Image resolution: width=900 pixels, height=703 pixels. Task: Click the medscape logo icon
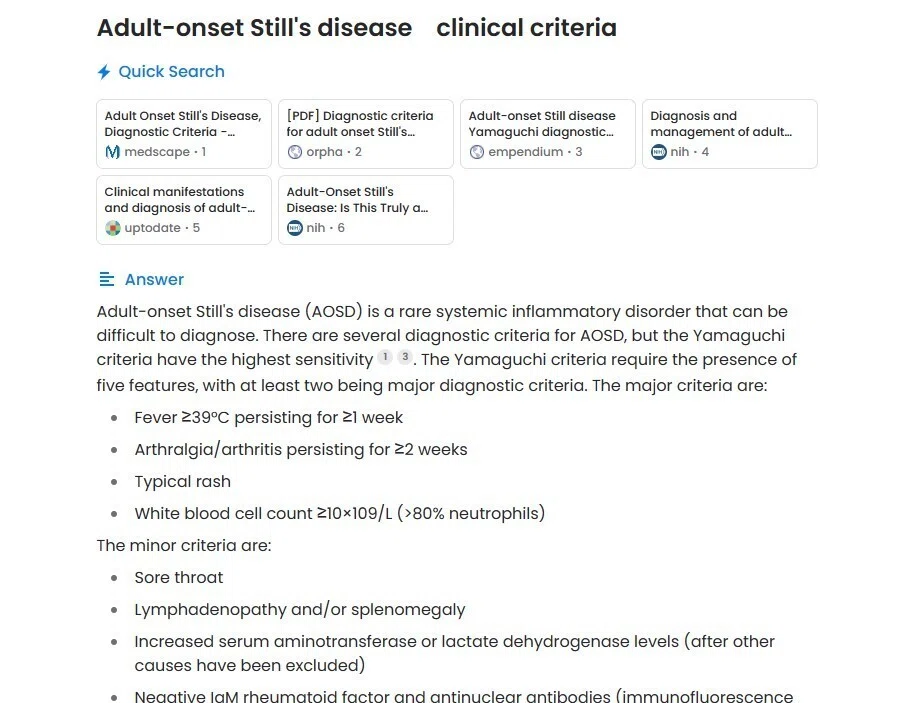(x=112, y=152)
